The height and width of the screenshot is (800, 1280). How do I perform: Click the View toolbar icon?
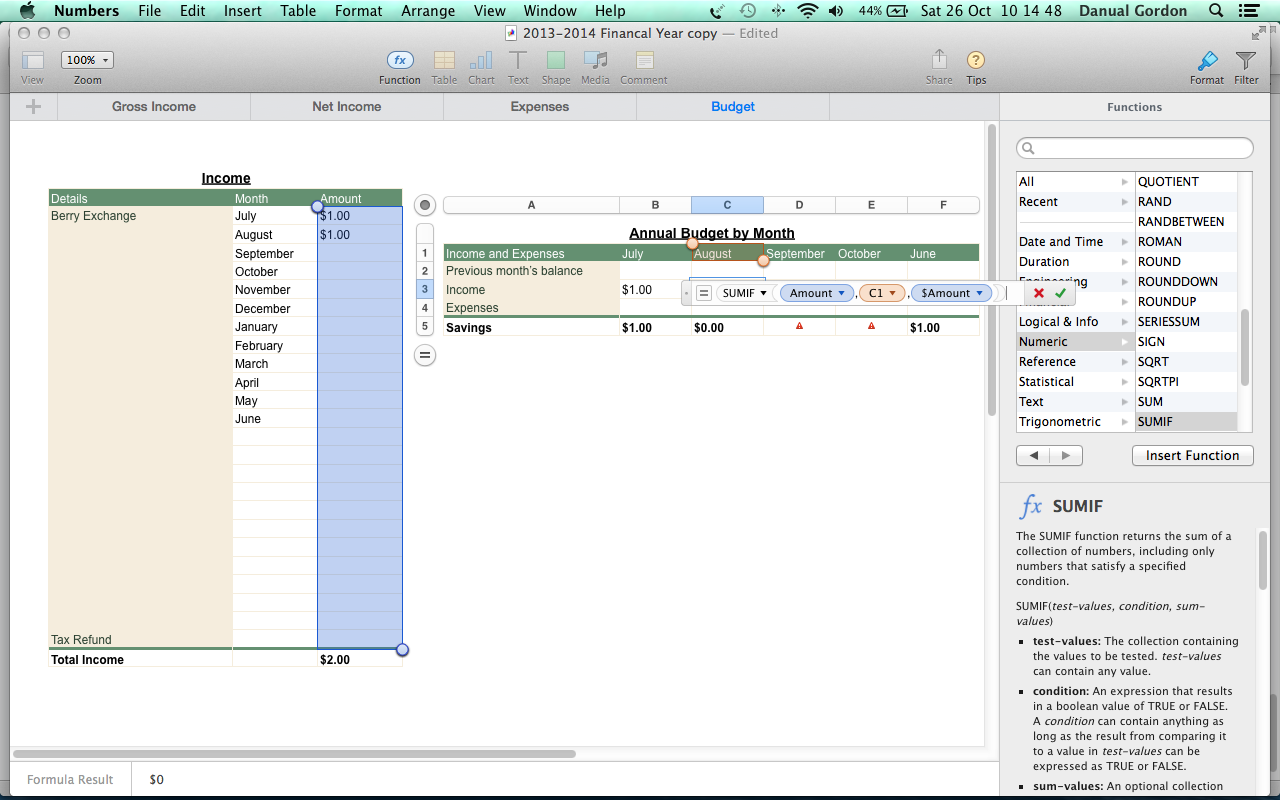point(32,61)
